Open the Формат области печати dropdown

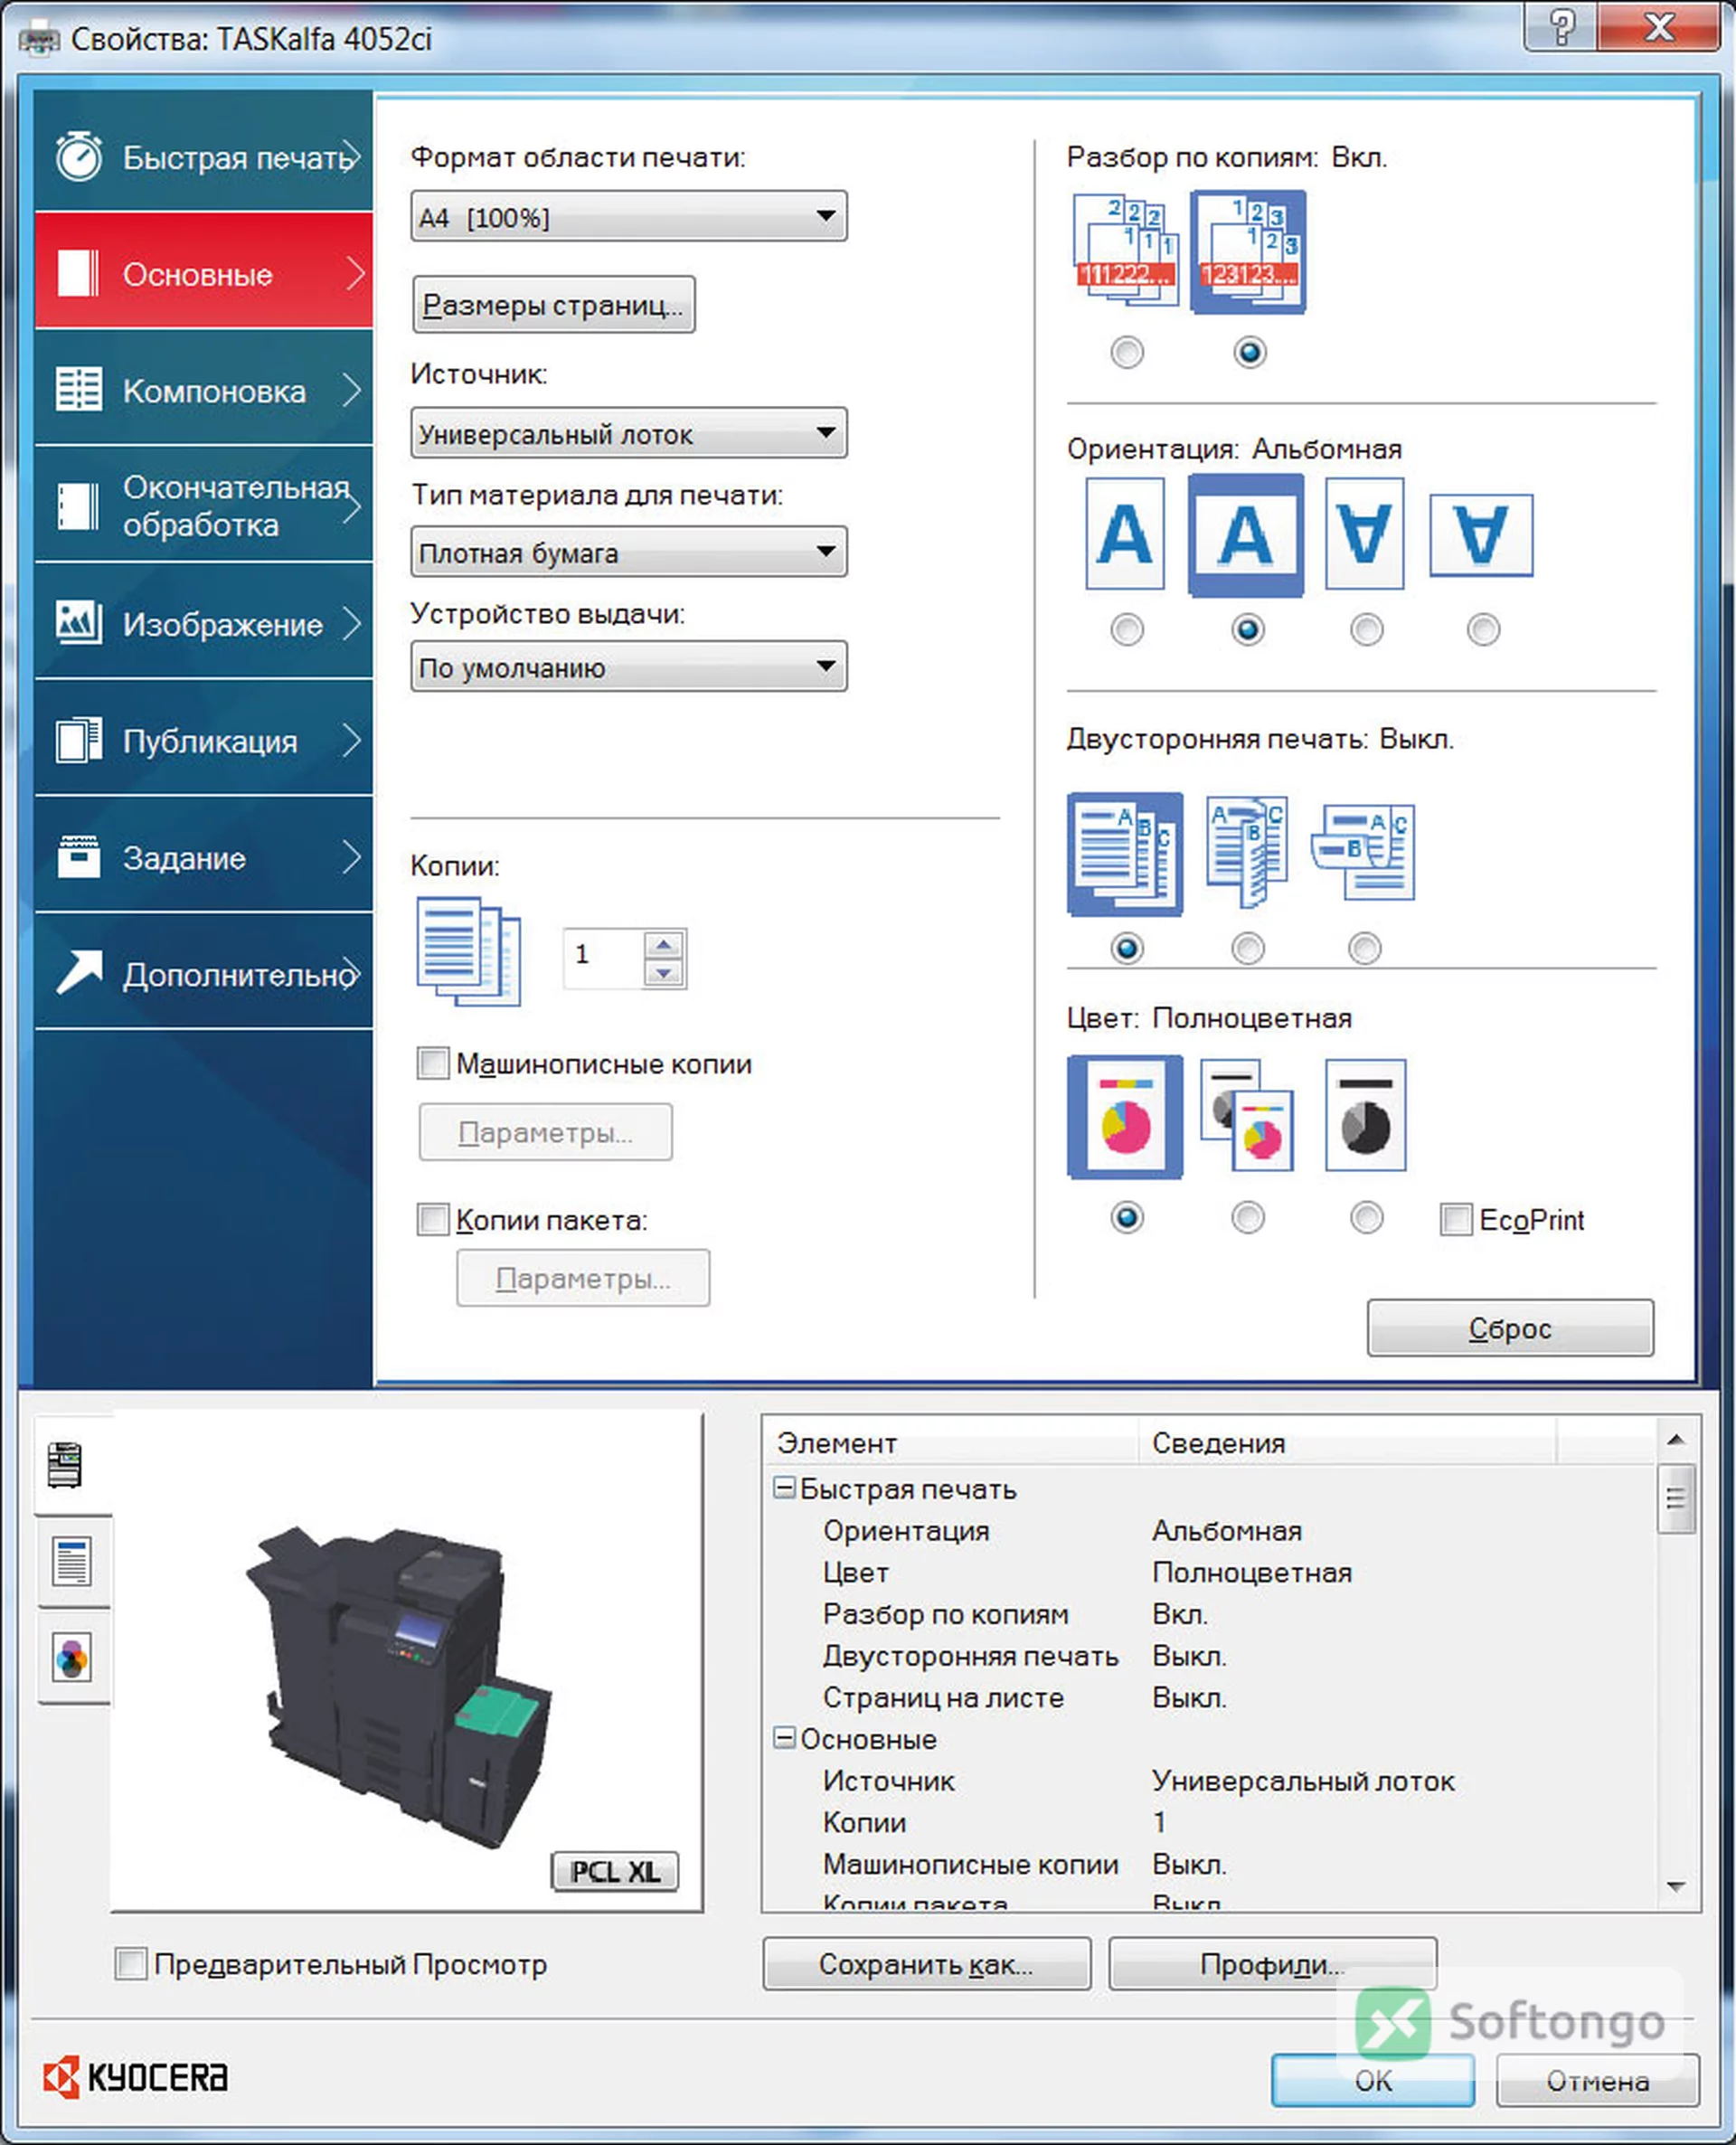[x=628, y=216]
